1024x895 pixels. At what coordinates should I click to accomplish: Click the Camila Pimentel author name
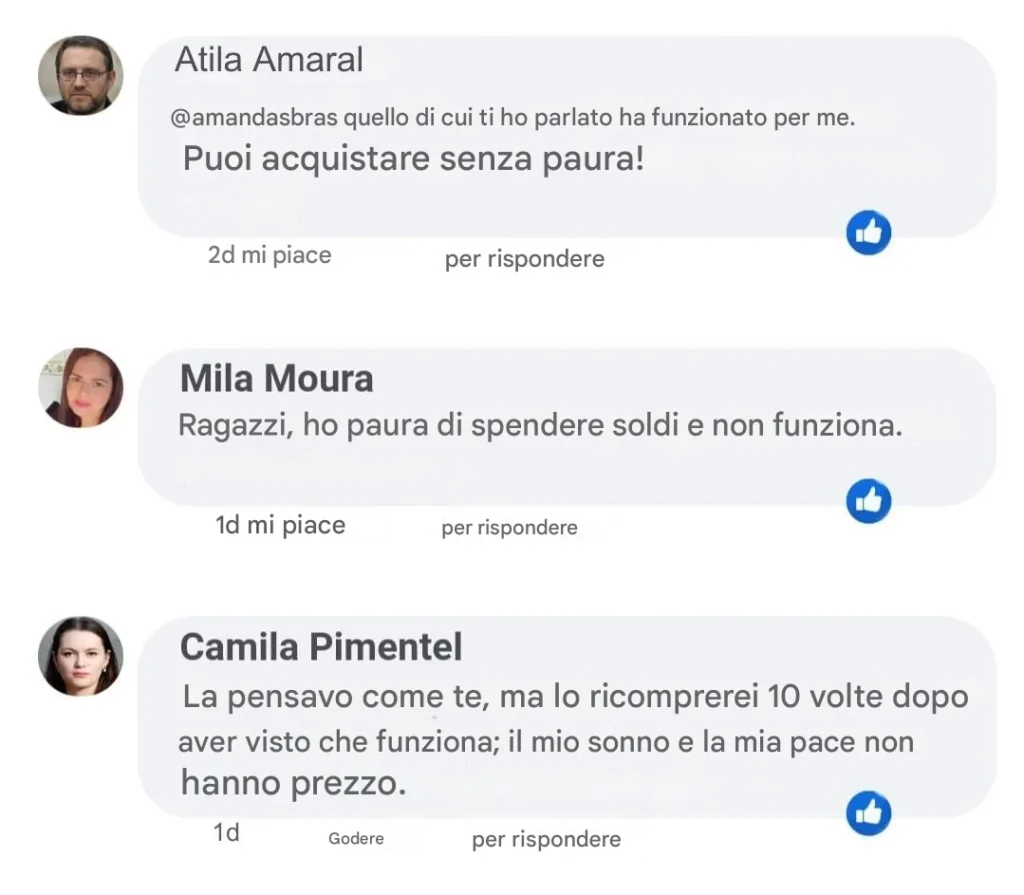point(321,647)
